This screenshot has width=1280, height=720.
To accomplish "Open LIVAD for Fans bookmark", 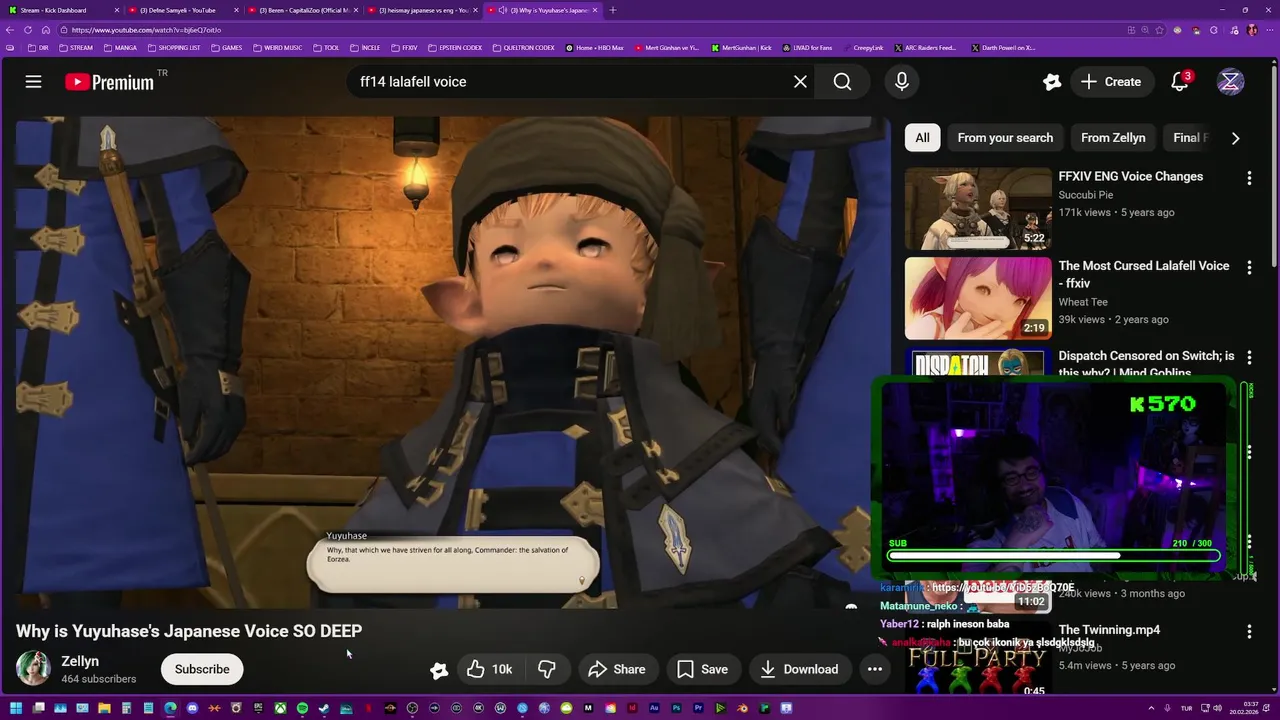I will pos(808,47).
